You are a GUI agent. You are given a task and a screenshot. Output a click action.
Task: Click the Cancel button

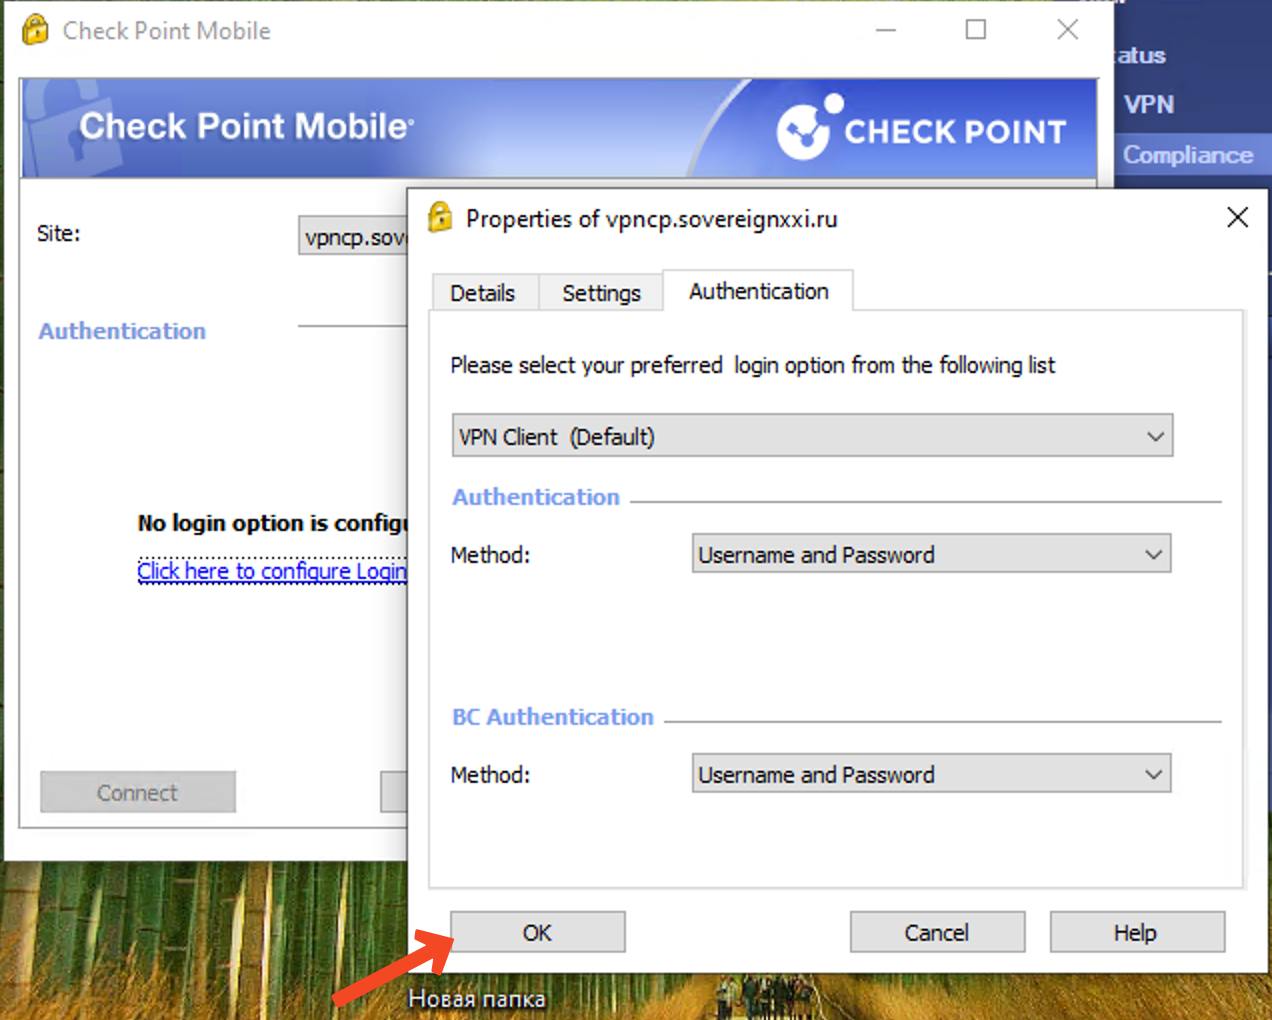(937, 932)
